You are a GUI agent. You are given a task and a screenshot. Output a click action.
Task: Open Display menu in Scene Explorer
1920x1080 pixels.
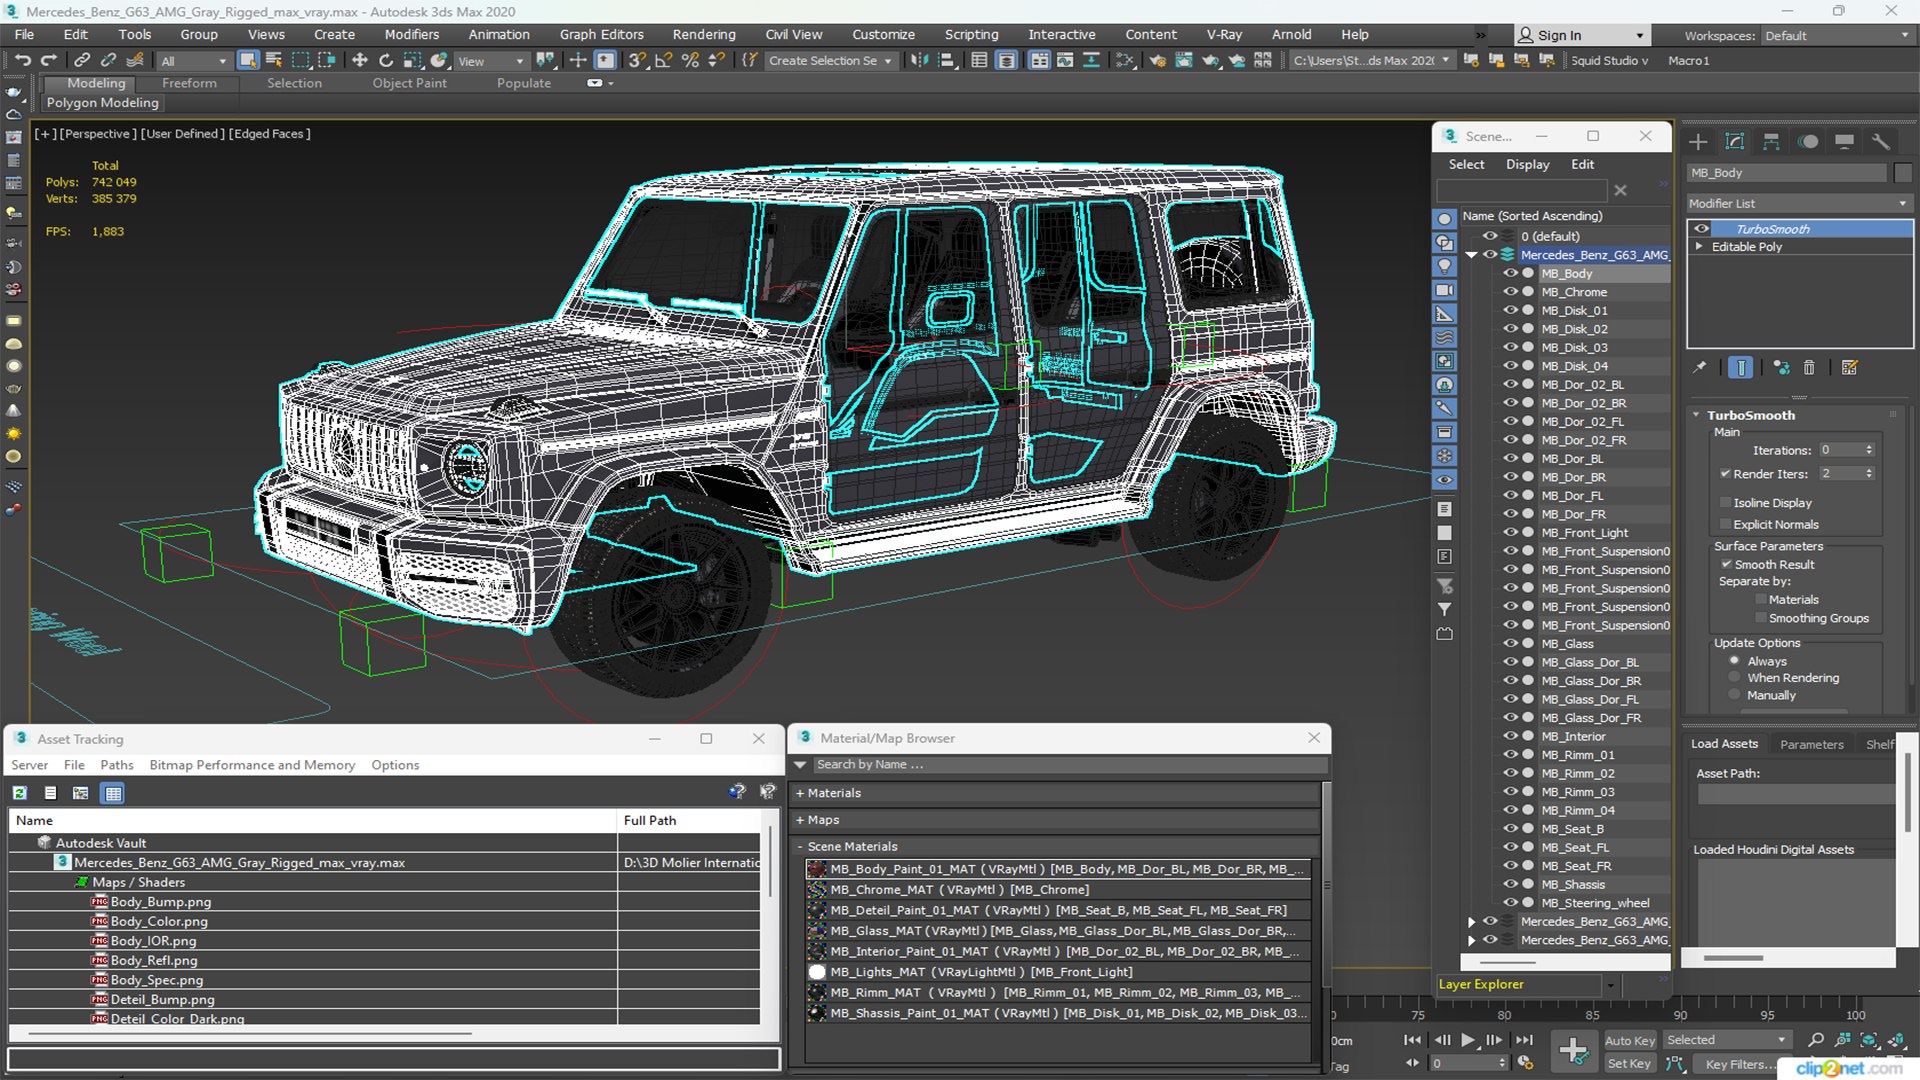pos(1527,164)
